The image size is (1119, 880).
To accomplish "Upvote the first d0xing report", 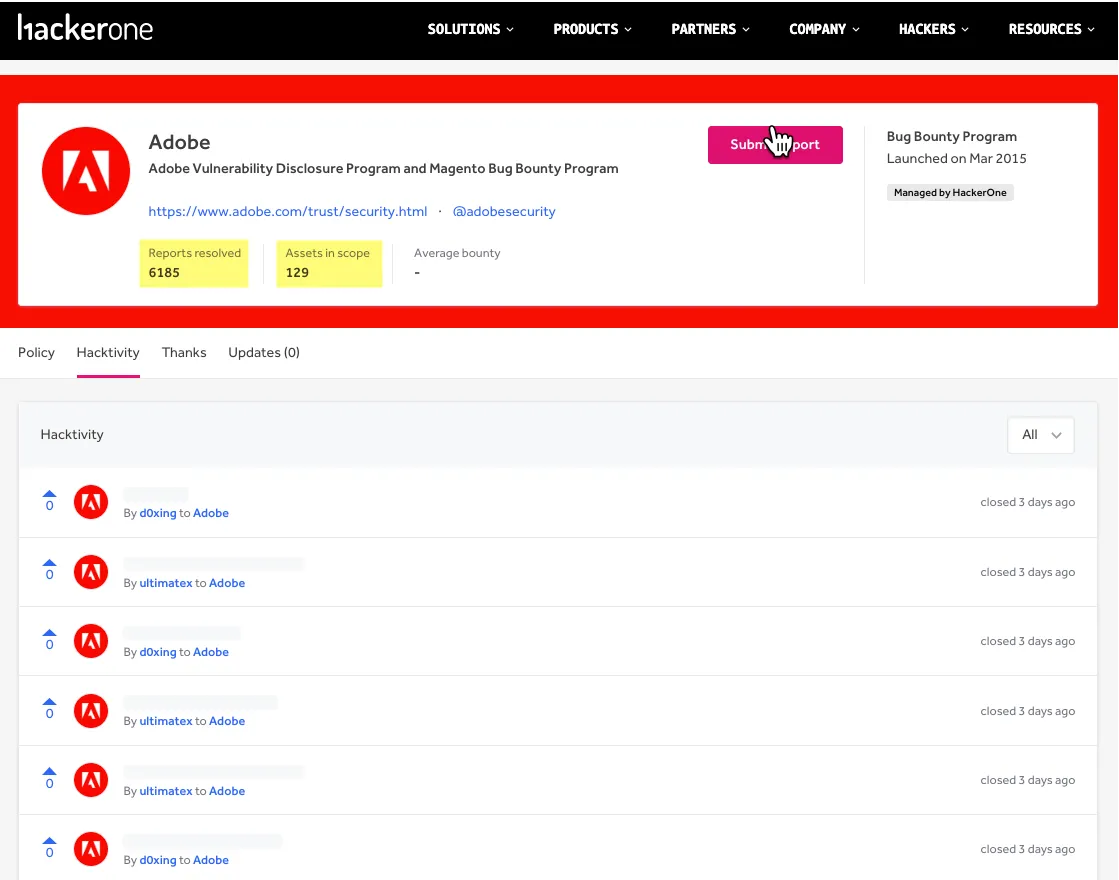I will pyautogui.click(x=49, y=494).
